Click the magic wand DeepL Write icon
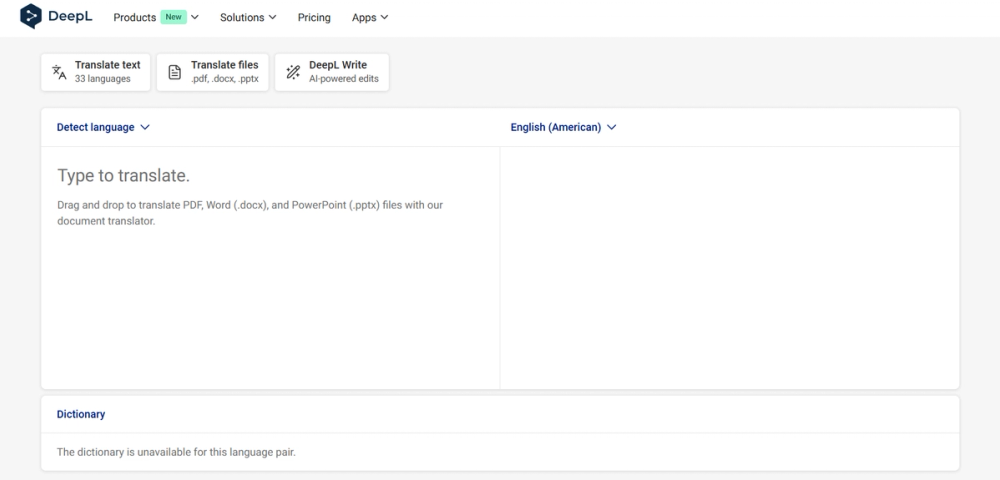Viewport: 1000px width, 480px height. tap(293, 72)
